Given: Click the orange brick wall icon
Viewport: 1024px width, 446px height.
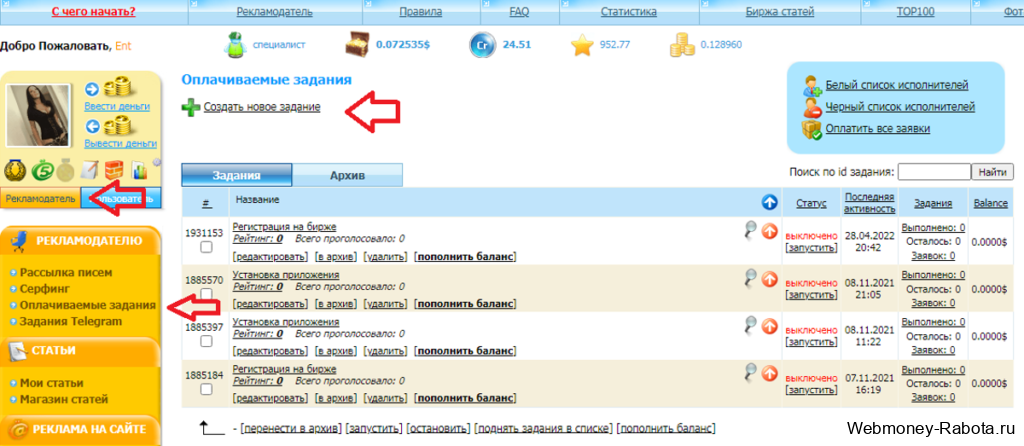Looking at the screenshot, I should pyautogui.click(x=114, y=171).
